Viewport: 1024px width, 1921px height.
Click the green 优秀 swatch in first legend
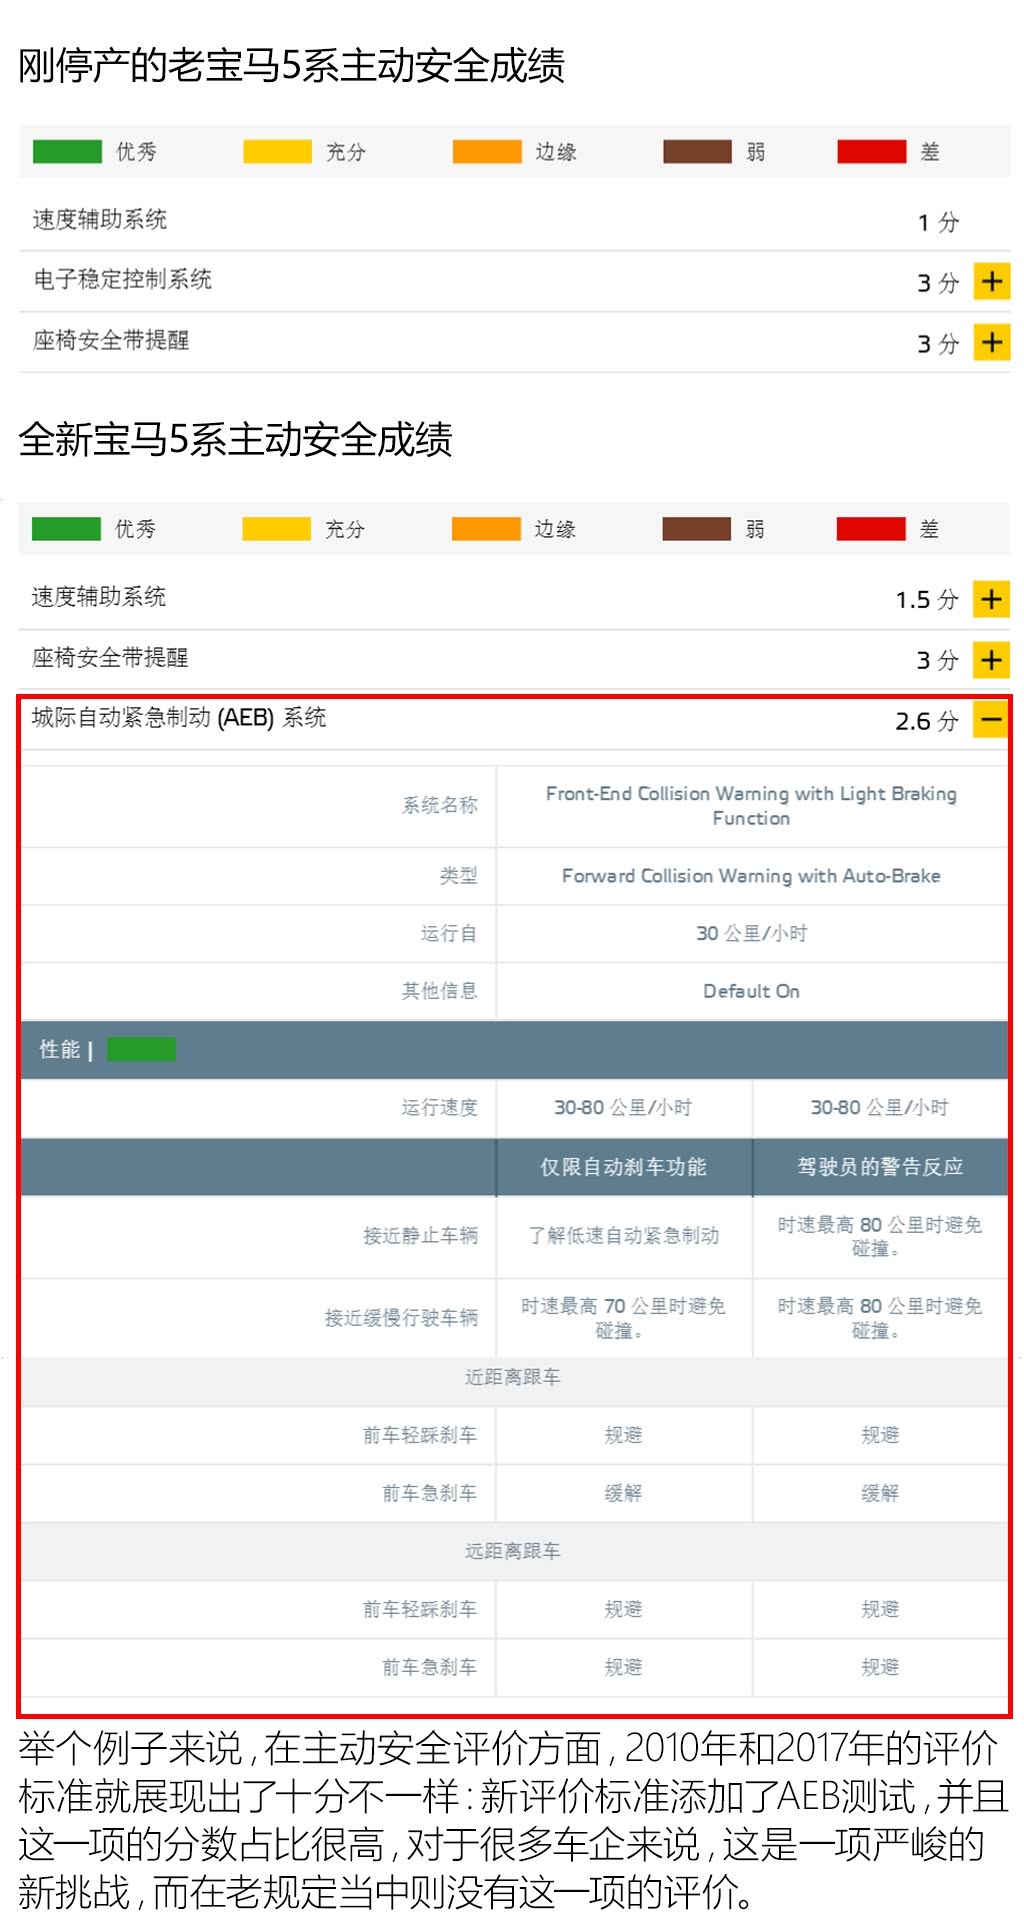tap(67, 152)
